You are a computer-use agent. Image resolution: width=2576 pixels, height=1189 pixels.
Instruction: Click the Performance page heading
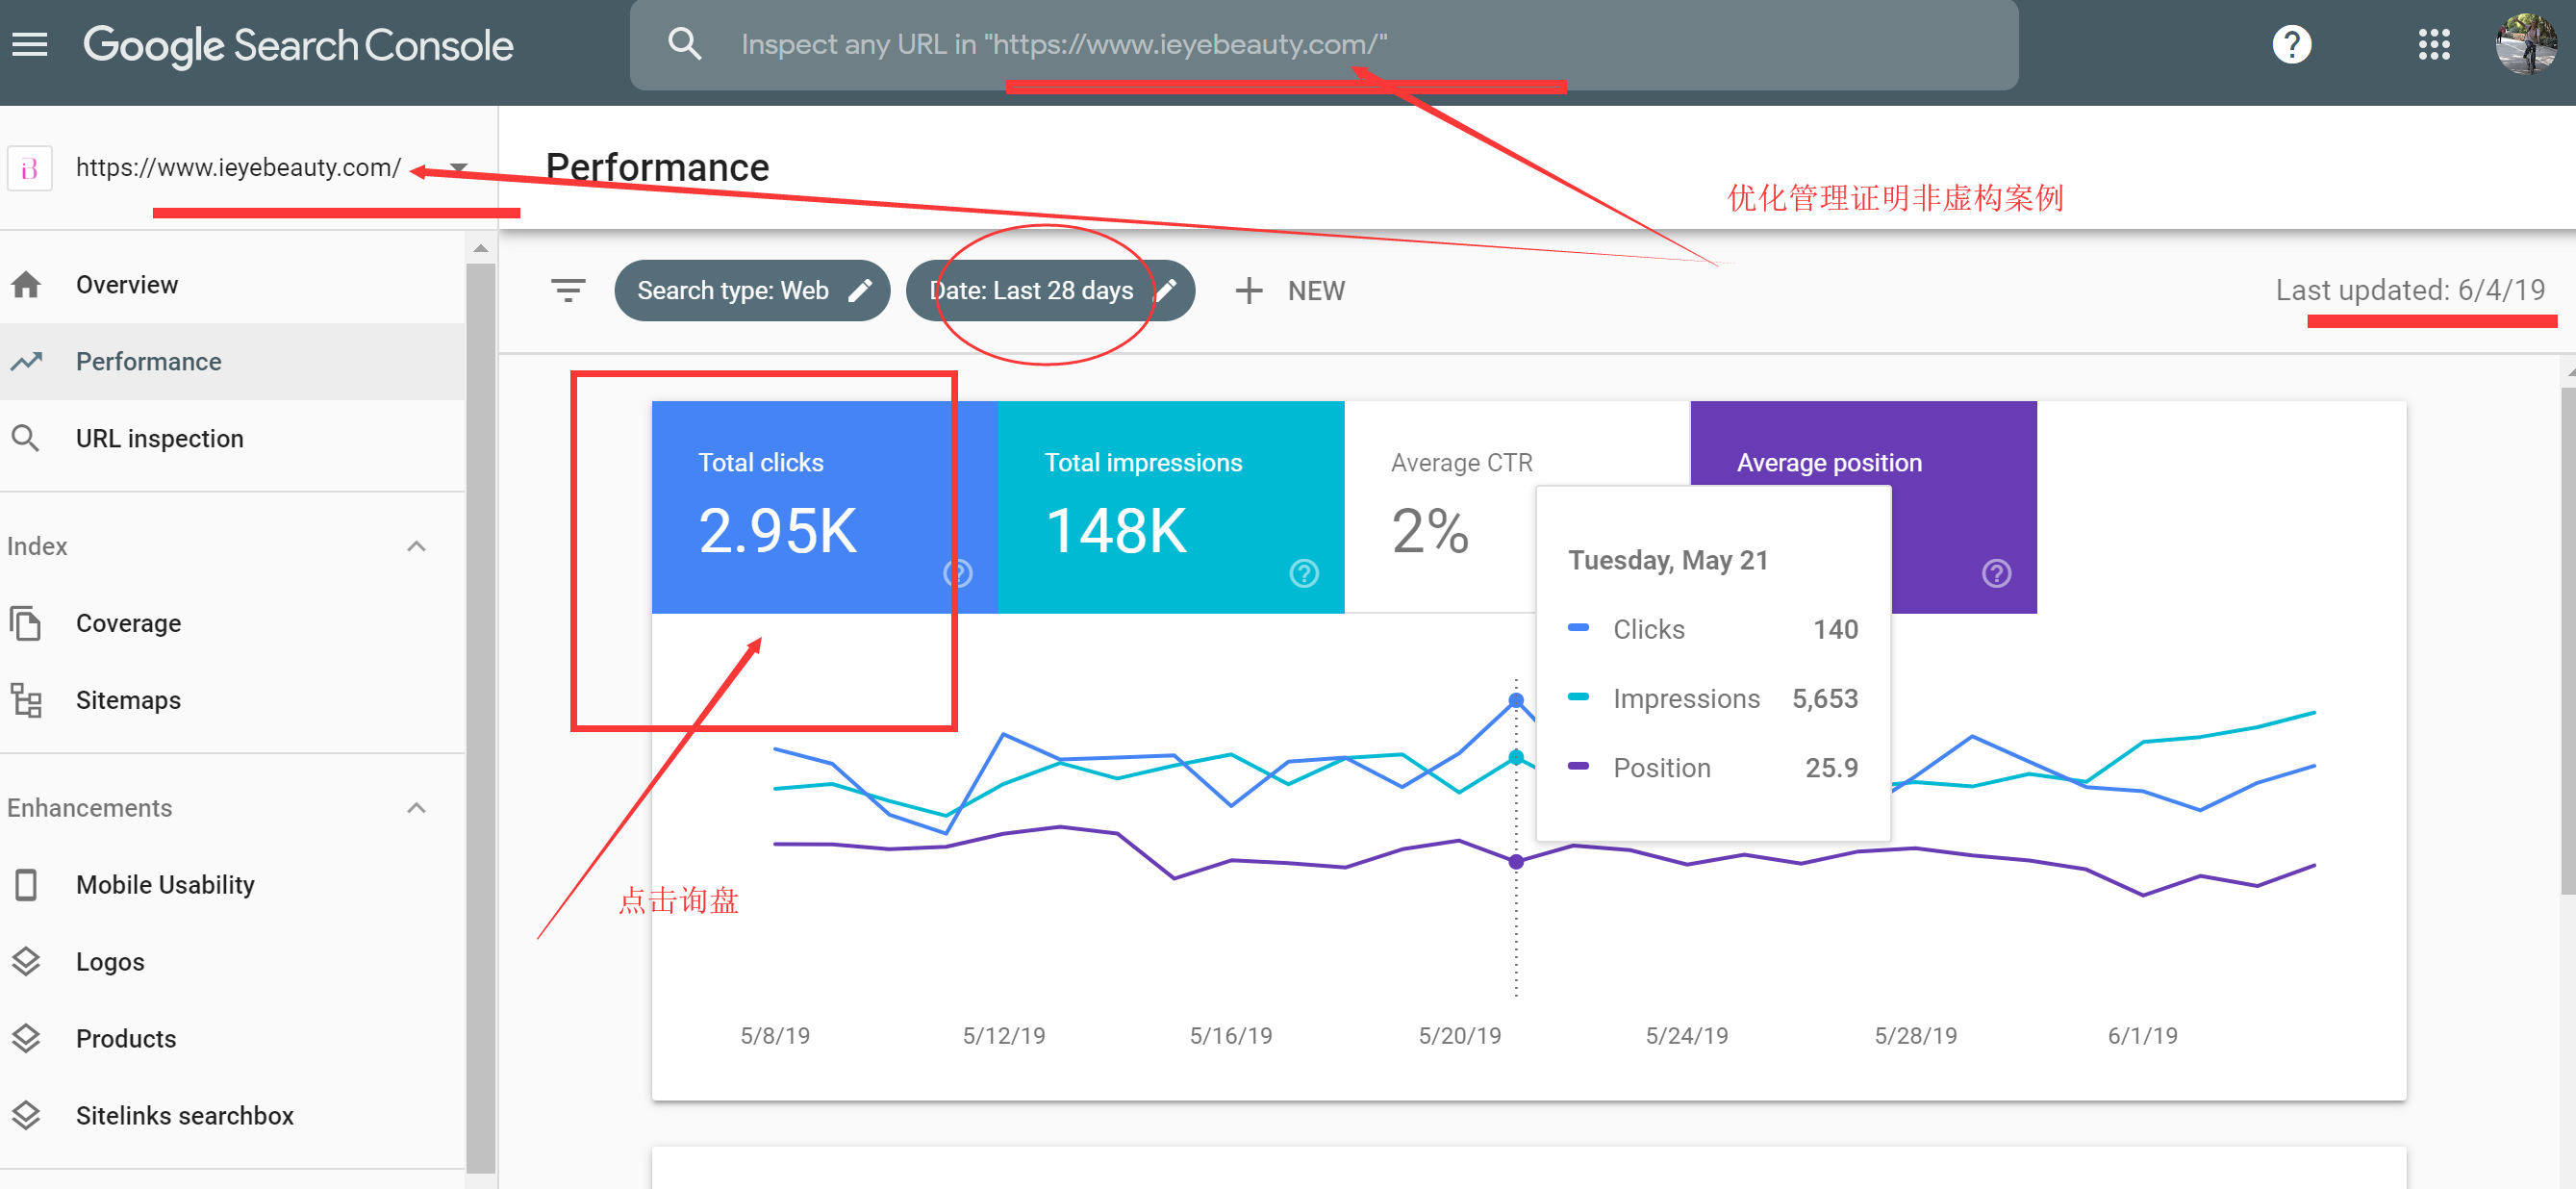click(x=657, y=167)
